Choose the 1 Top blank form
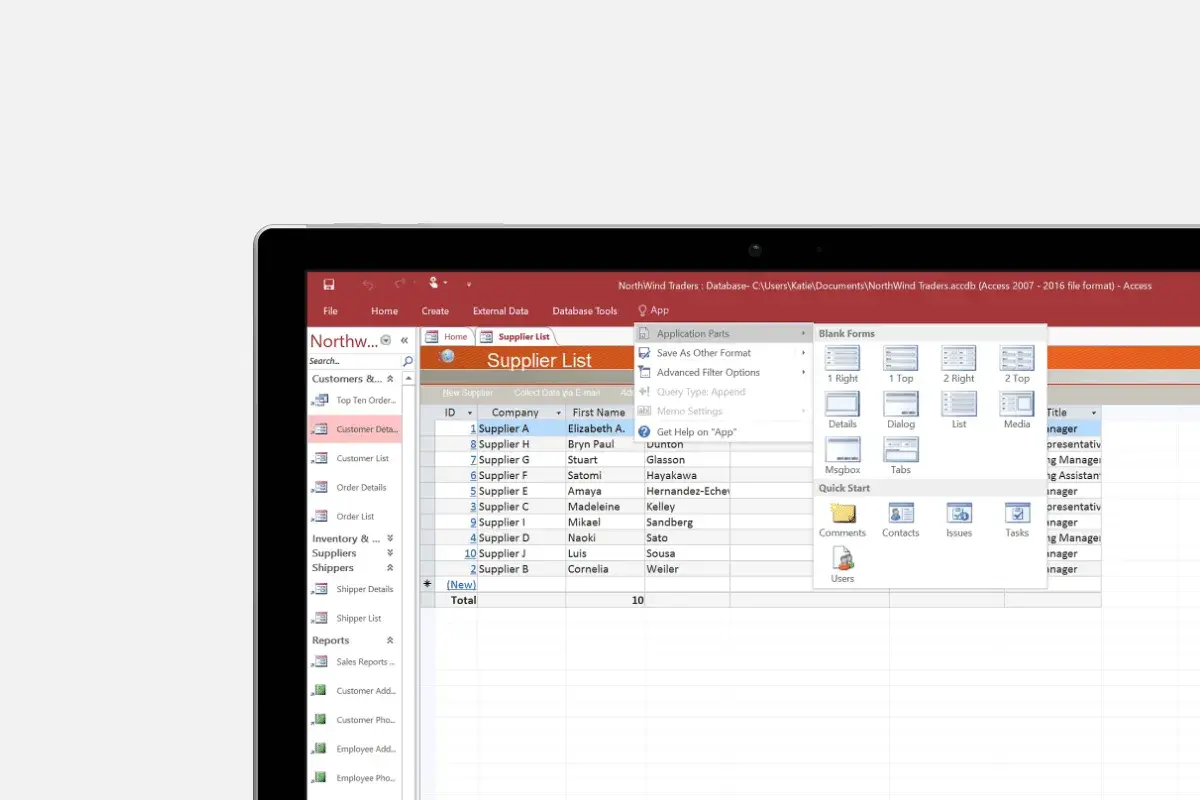Image resolution: width=1200 pixels, height=800 pixels. click(900, 364)
